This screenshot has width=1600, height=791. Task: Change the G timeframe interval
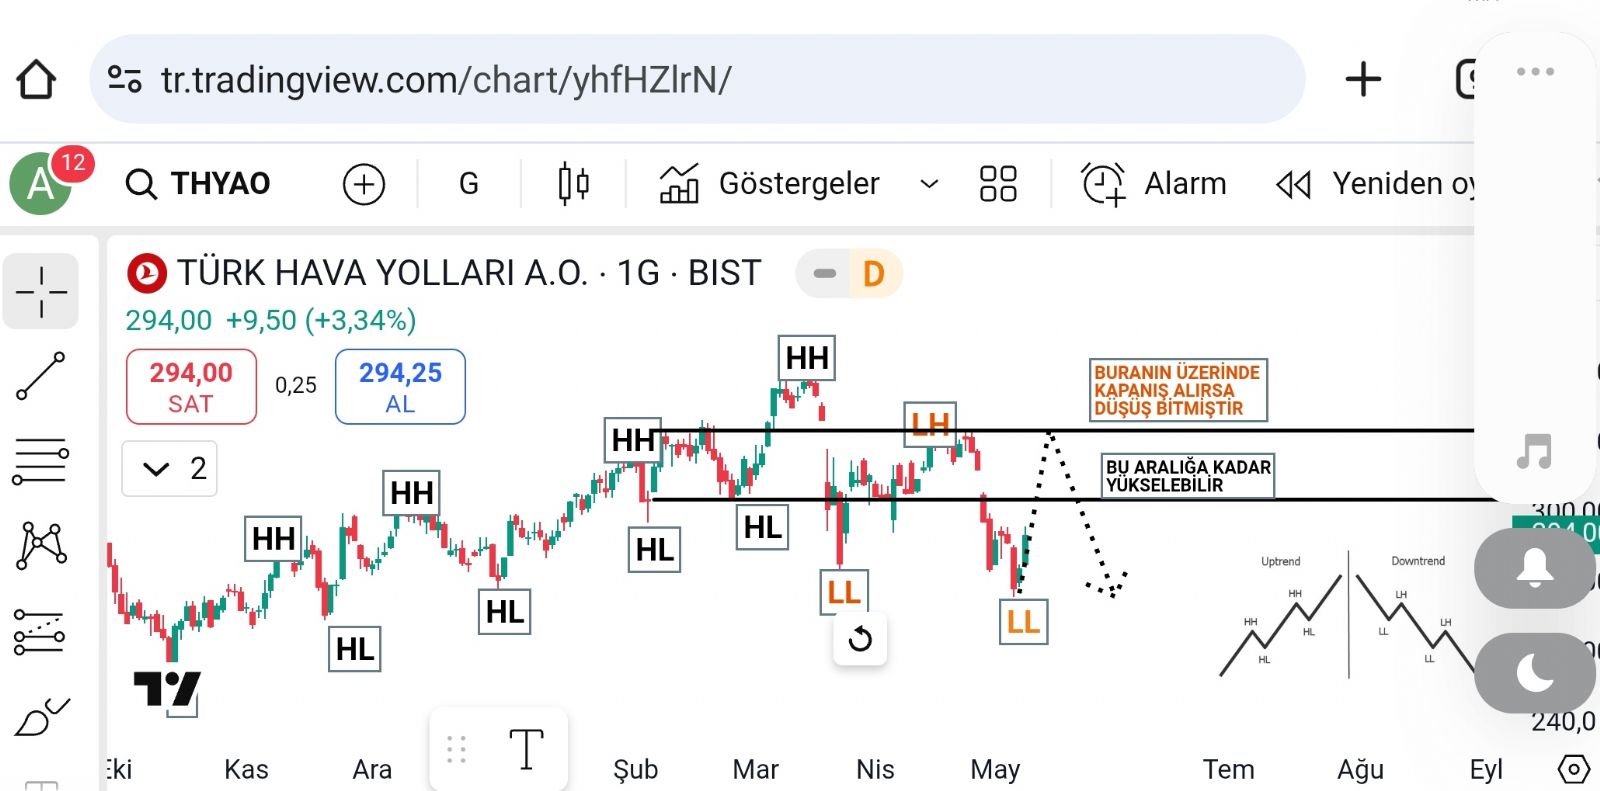tap(469, 184)
